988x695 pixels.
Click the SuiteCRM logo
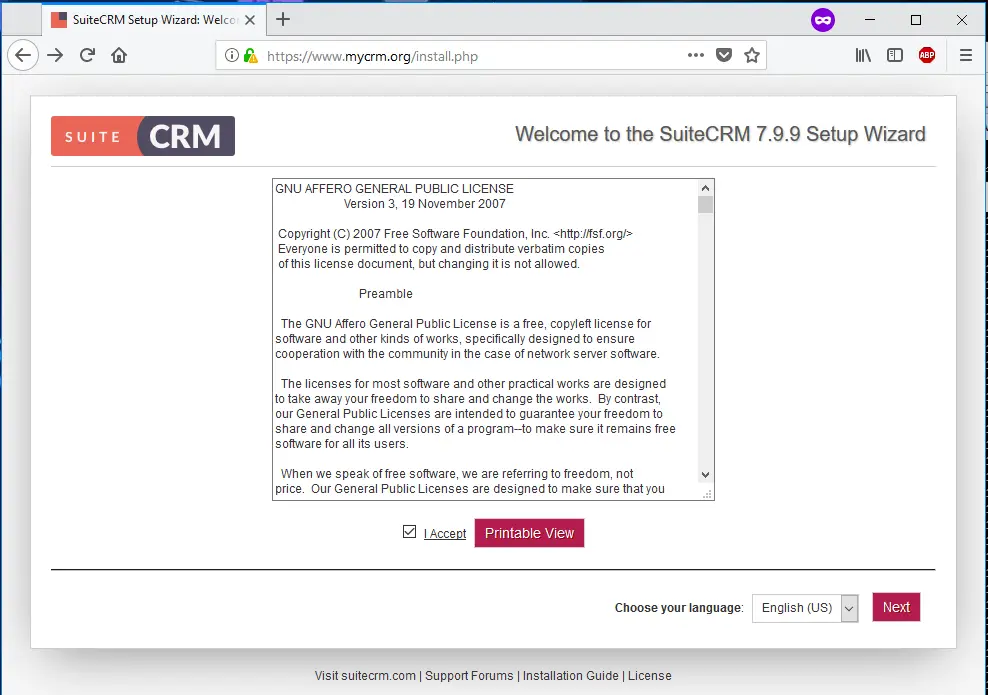(x=143, y=136)
